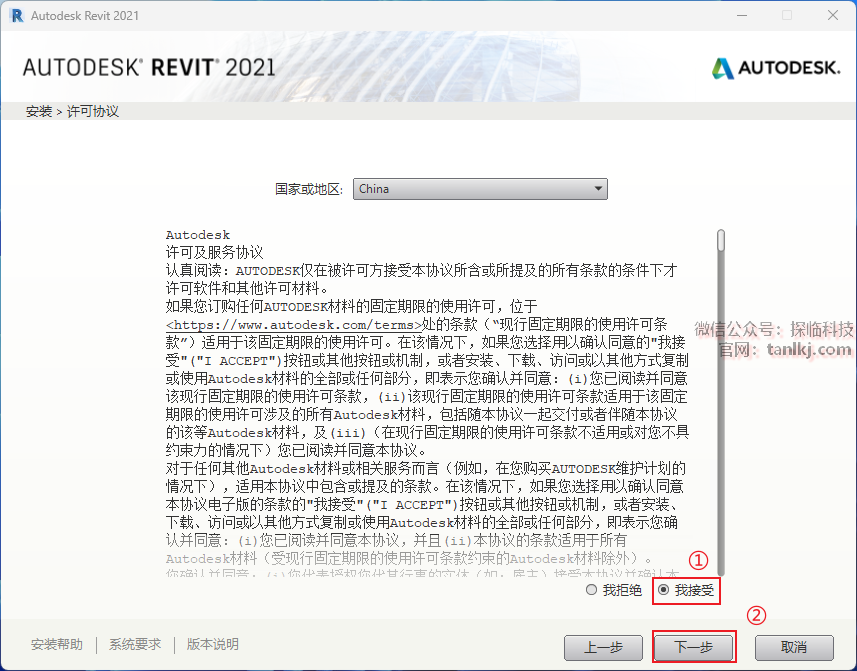
Task: Click the Revit icon in the title bar
Action: [16, 15]
